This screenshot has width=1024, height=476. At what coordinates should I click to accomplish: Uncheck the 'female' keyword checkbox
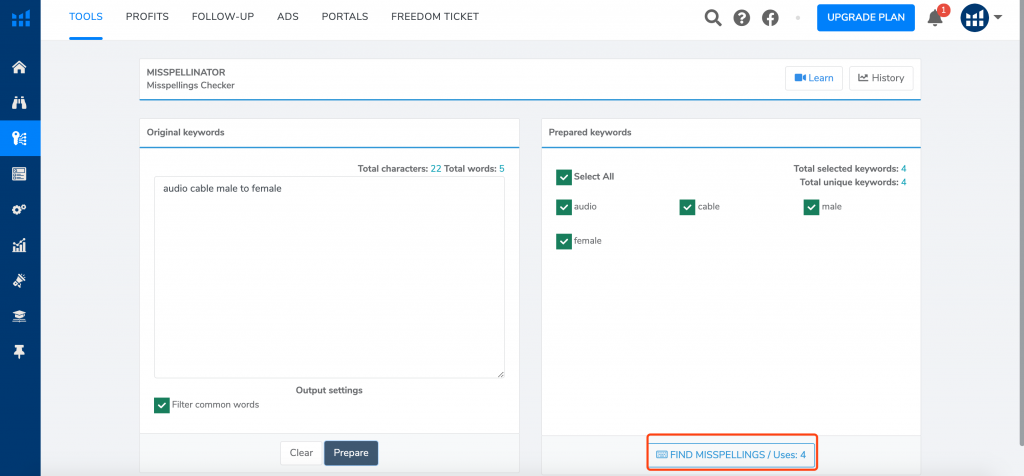[564, 241]
